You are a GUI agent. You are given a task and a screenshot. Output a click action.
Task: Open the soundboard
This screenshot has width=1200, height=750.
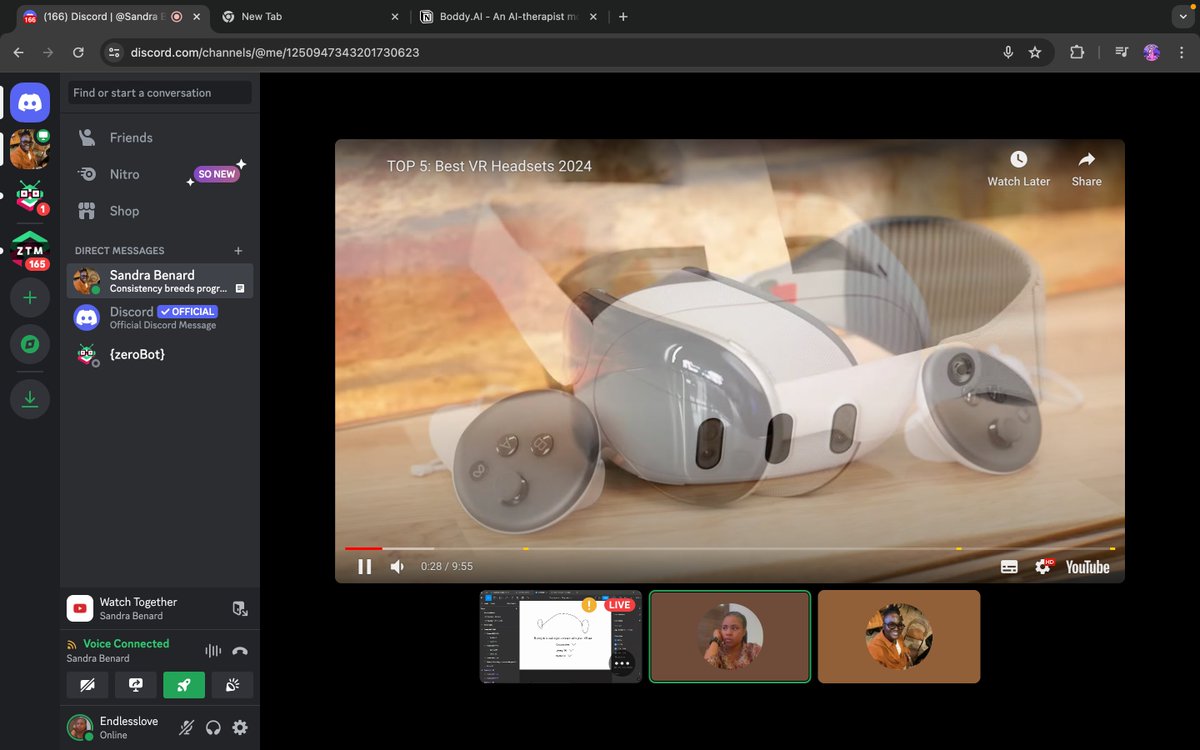pyautogui.click(x=233, y=685)
